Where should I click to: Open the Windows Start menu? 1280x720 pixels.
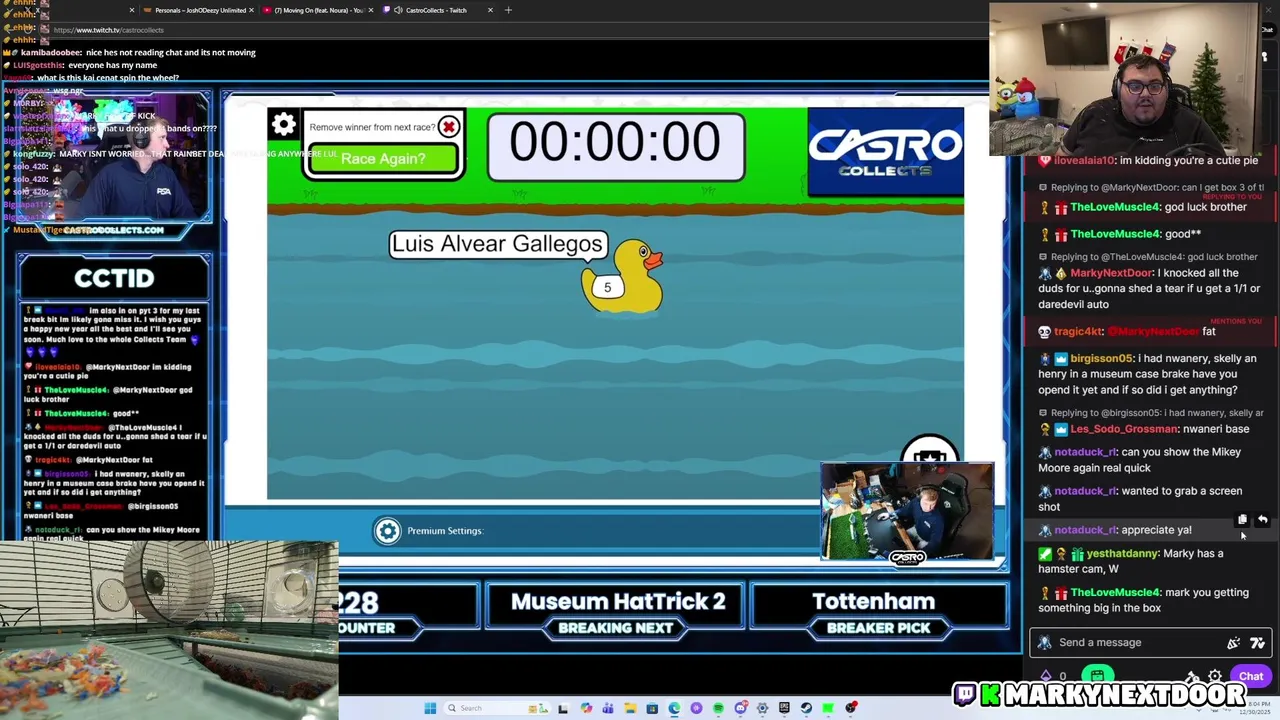pos(430,708)
